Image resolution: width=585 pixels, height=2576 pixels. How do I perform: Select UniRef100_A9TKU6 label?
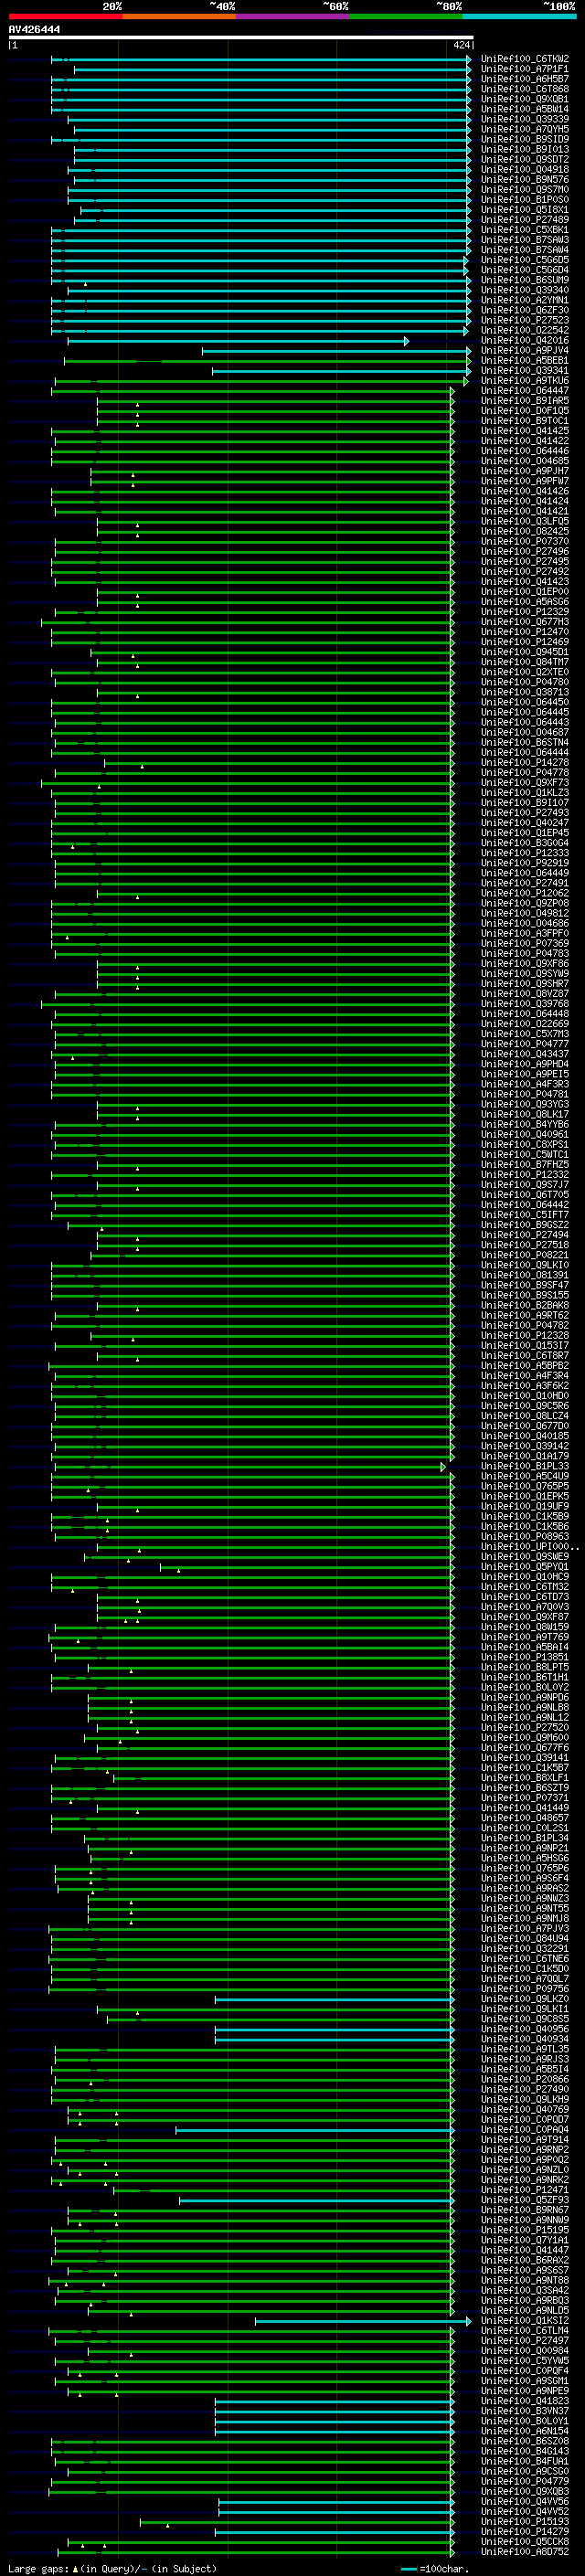click(525, 380)
